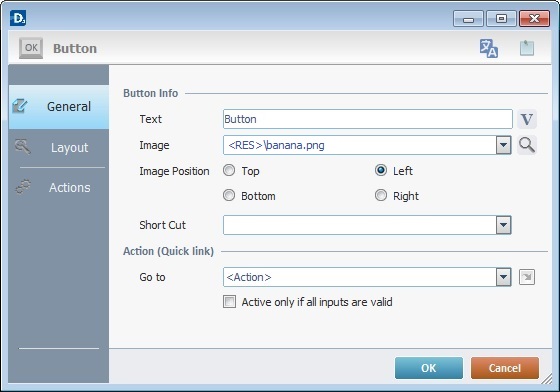
Task: Expand the Go to action dropdown
Action: (504, 277)
